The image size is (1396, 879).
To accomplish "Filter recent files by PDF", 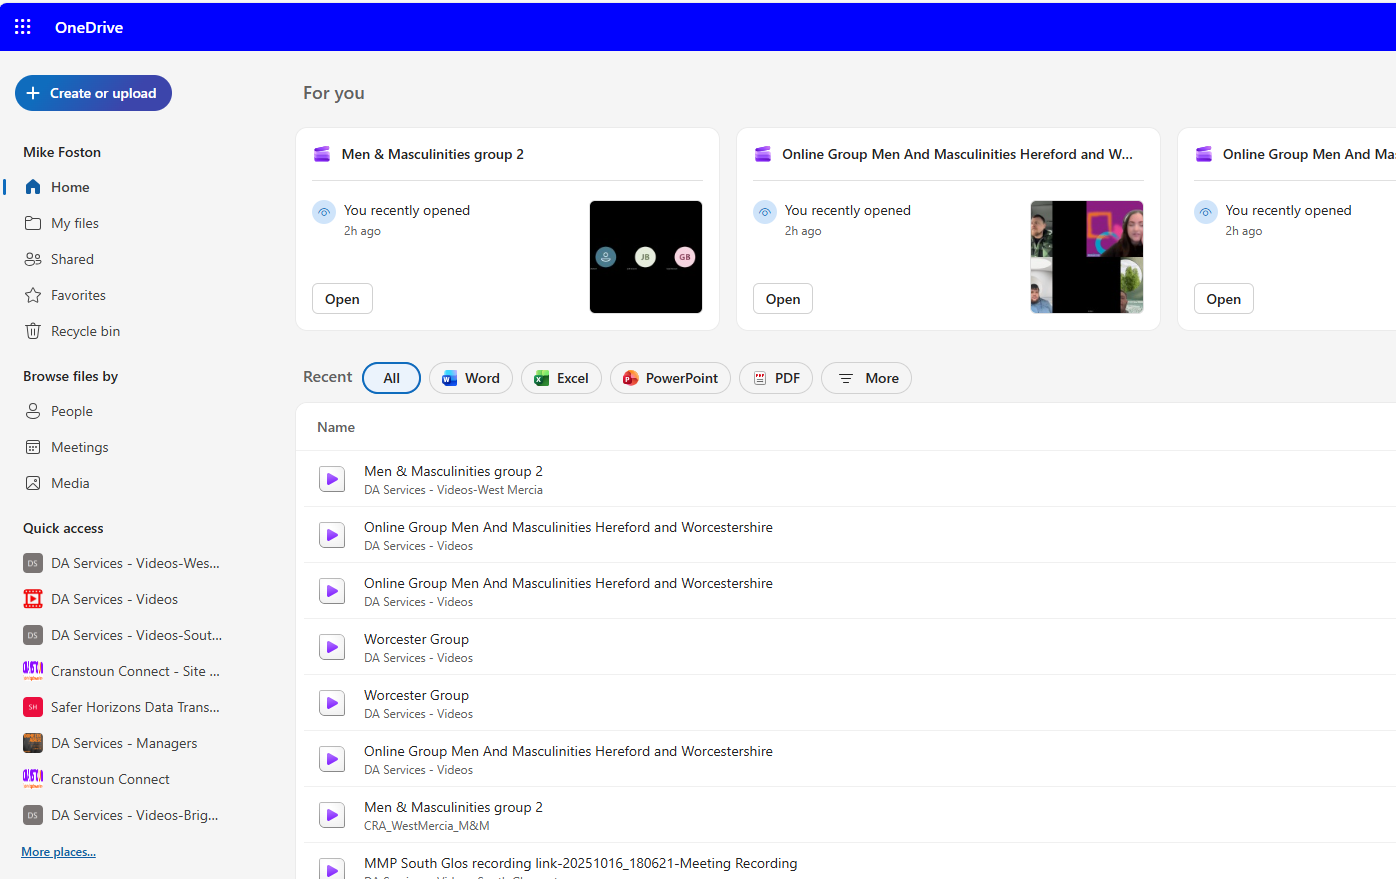I will [x=776, y=378].
